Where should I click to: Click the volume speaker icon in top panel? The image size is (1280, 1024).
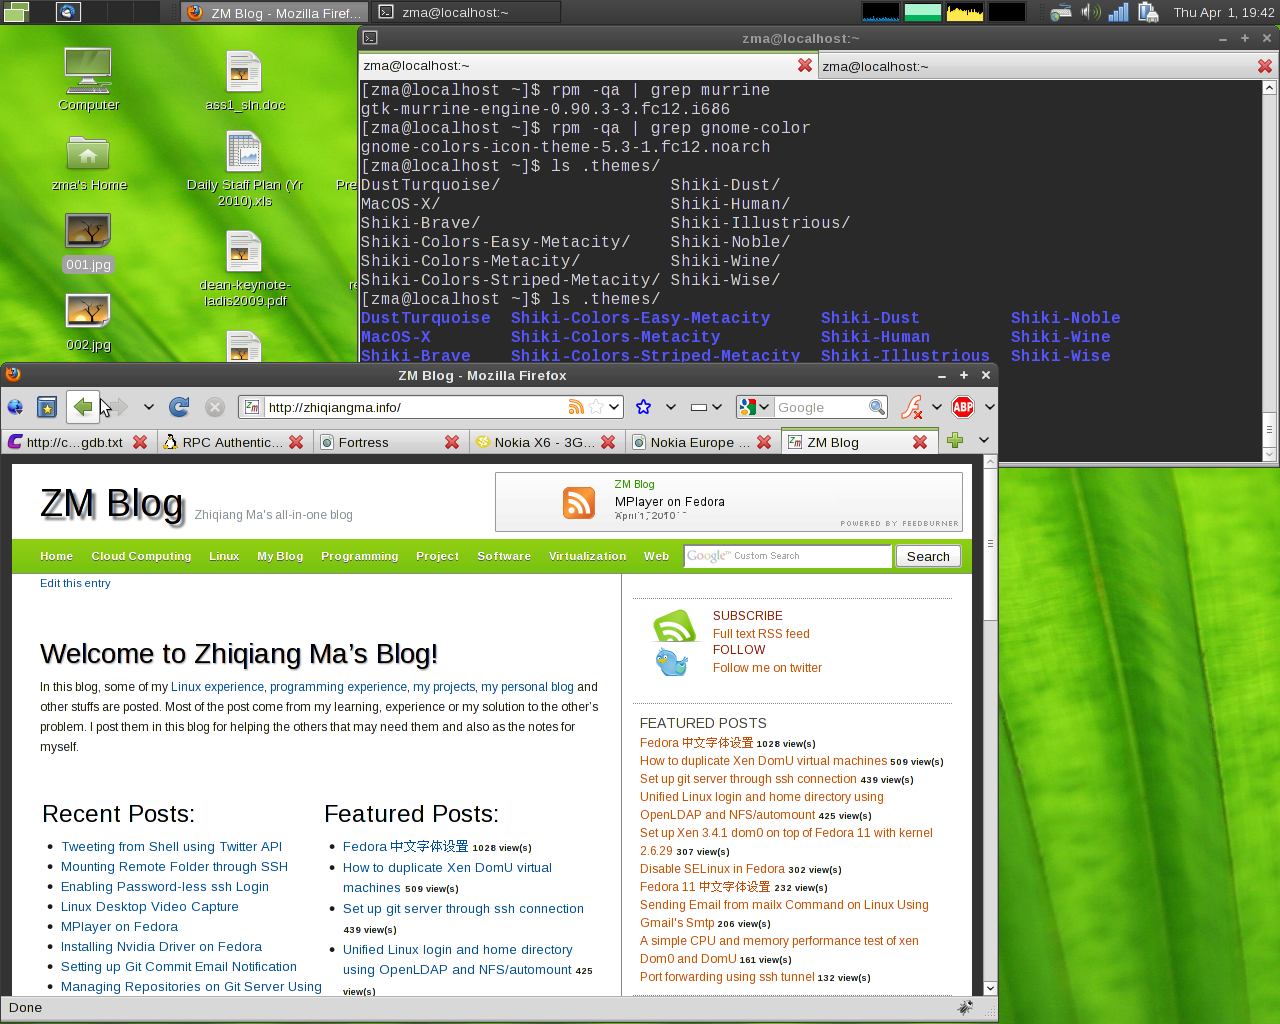tap(1091, 12)
